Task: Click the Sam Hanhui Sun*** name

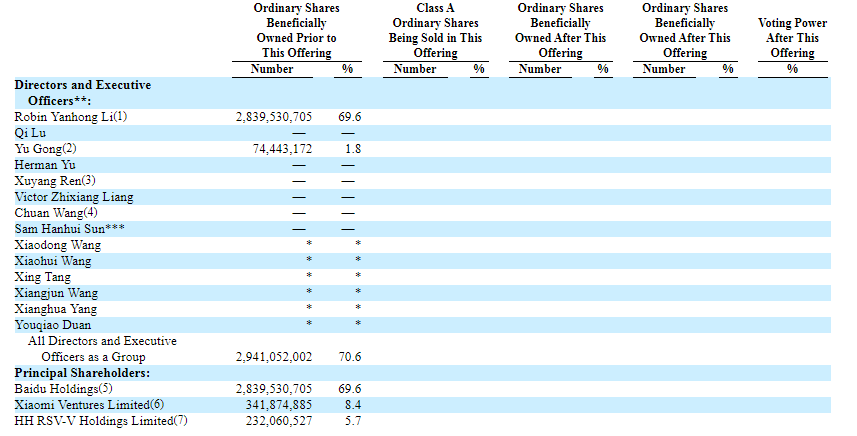Action: (x=69, y=228)
